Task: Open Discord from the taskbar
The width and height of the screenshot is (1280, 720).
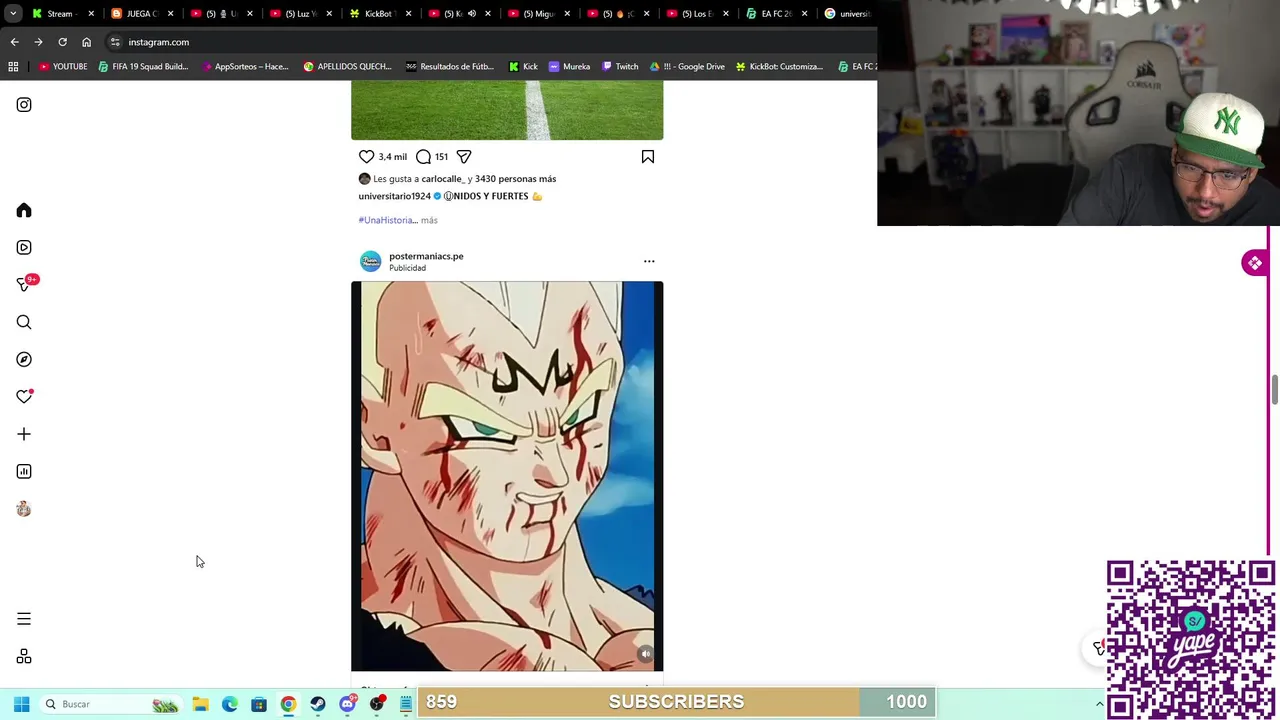Action: [x=347, y=704]
